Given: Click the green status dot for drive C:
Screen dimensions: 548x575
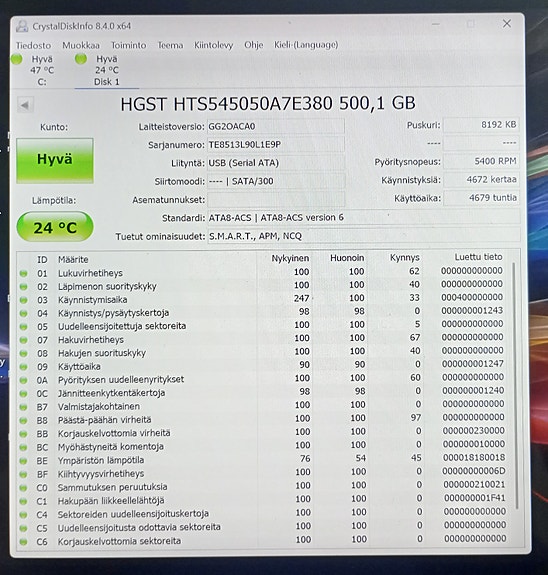Looking at the screenshot, I should click(x=17, y=59).
